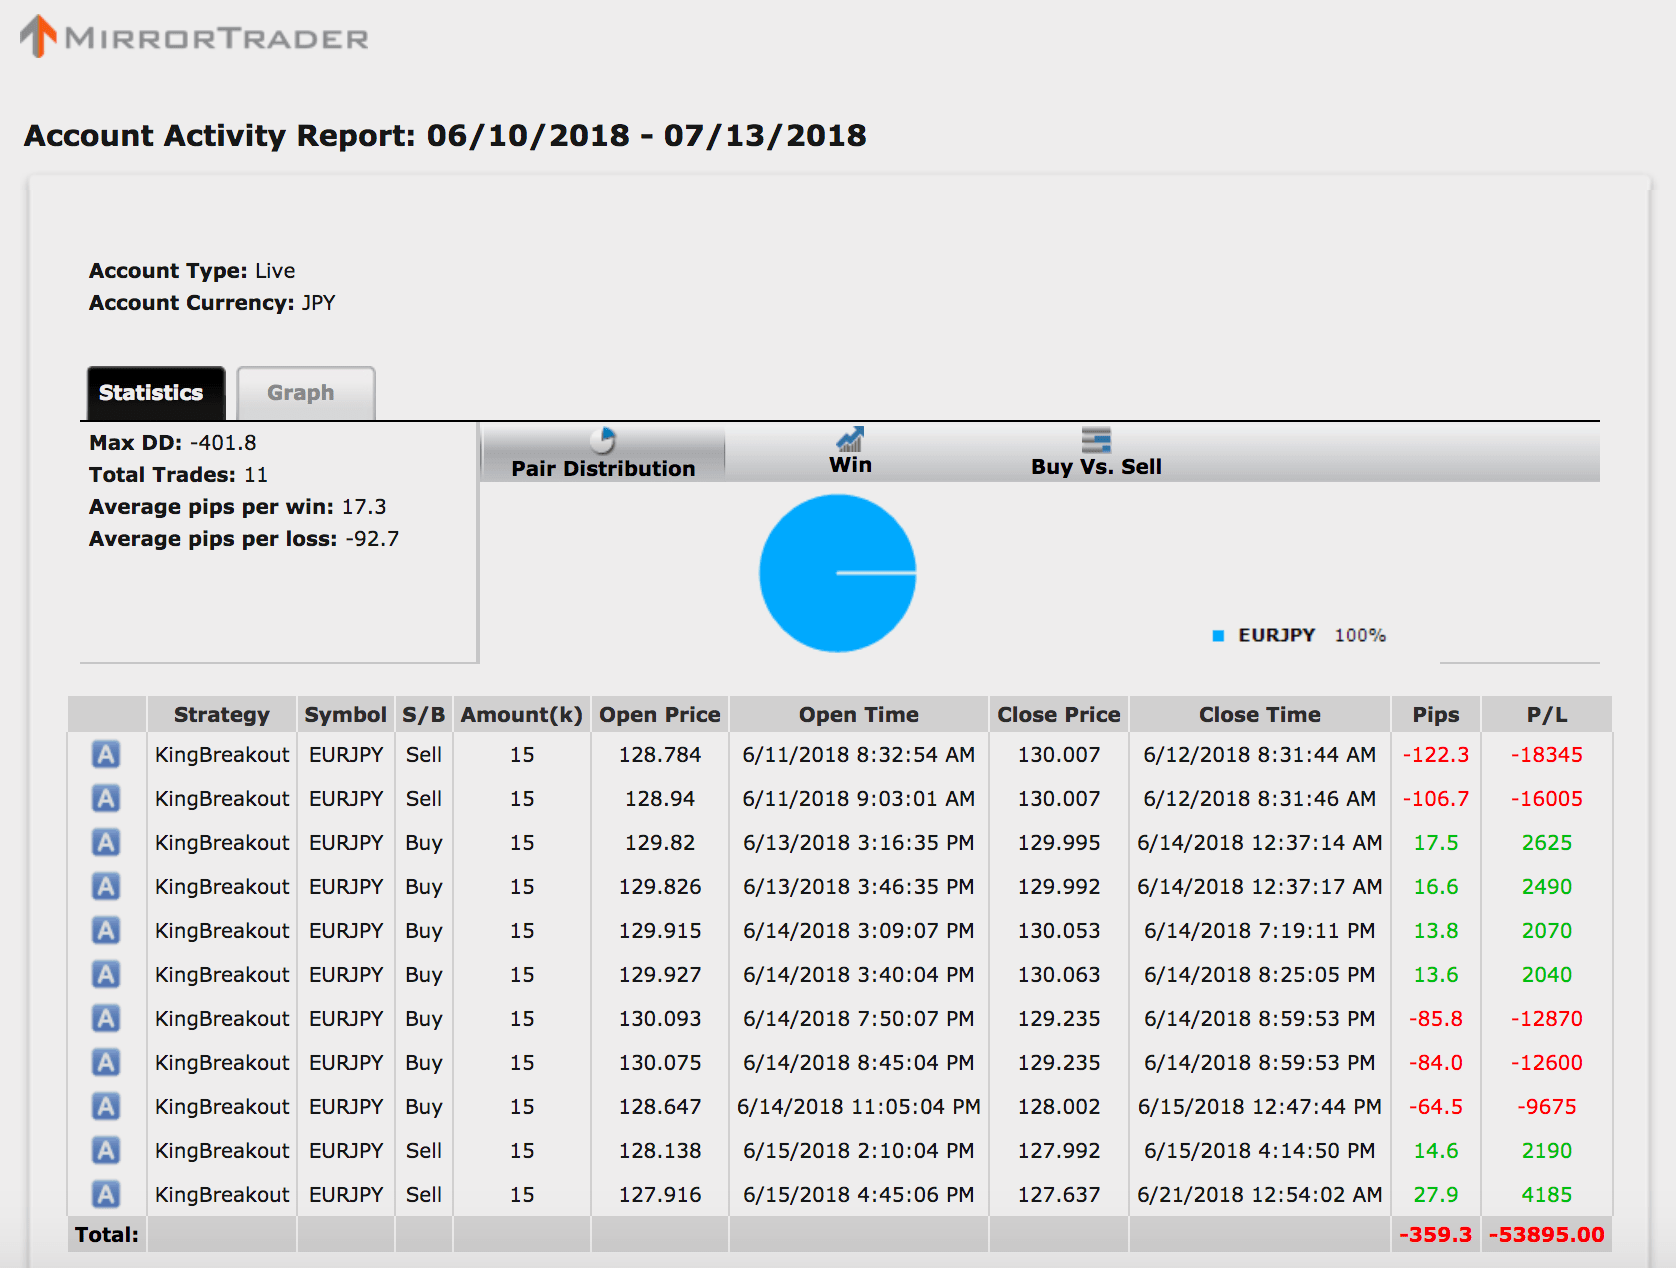
Task: Click the 128.138 open price
Action: [660, 1151]
